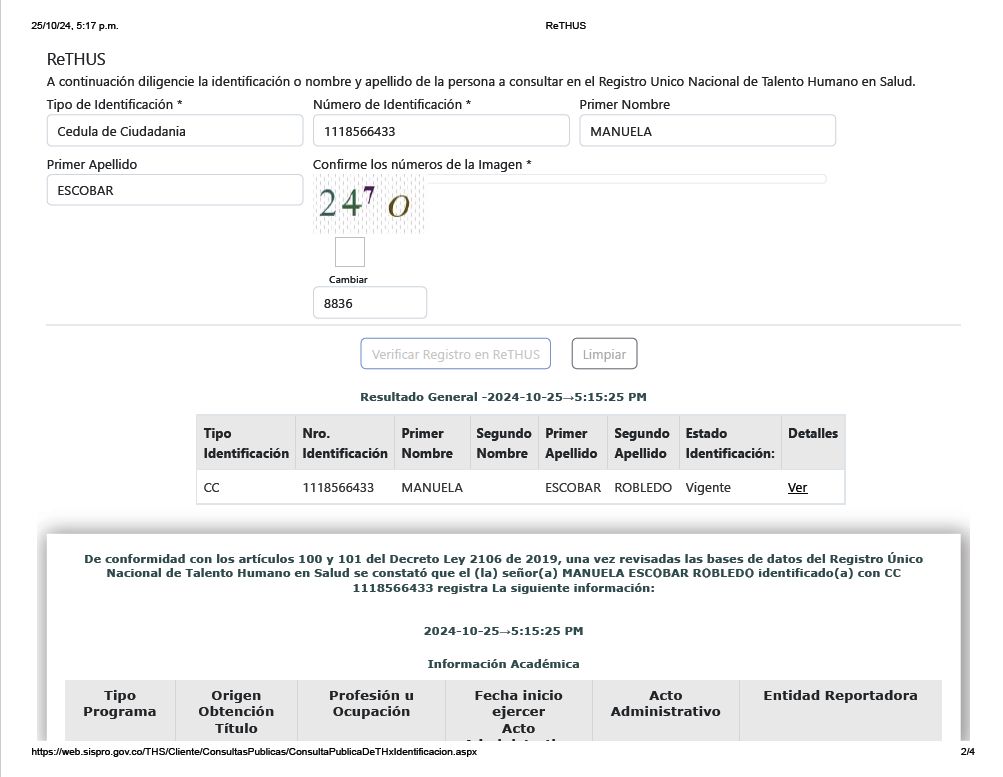Click the Estado Identificación column header
Screen dimensions: 1003x777
[x=729, y=443]
